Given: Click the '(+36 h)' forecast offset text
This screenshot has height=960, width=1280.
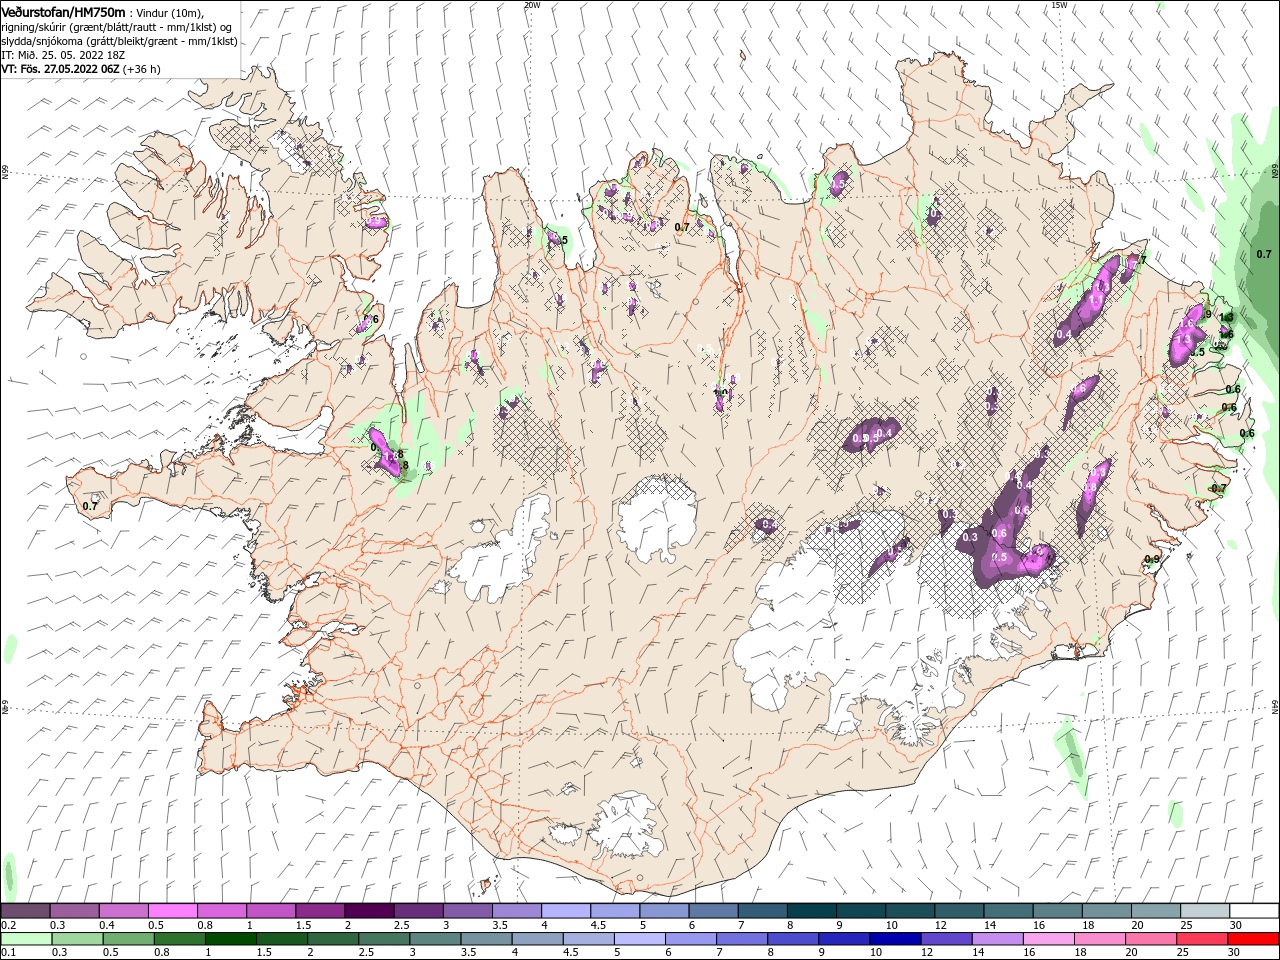Looking at the screenshot, I should click(142, 69).
